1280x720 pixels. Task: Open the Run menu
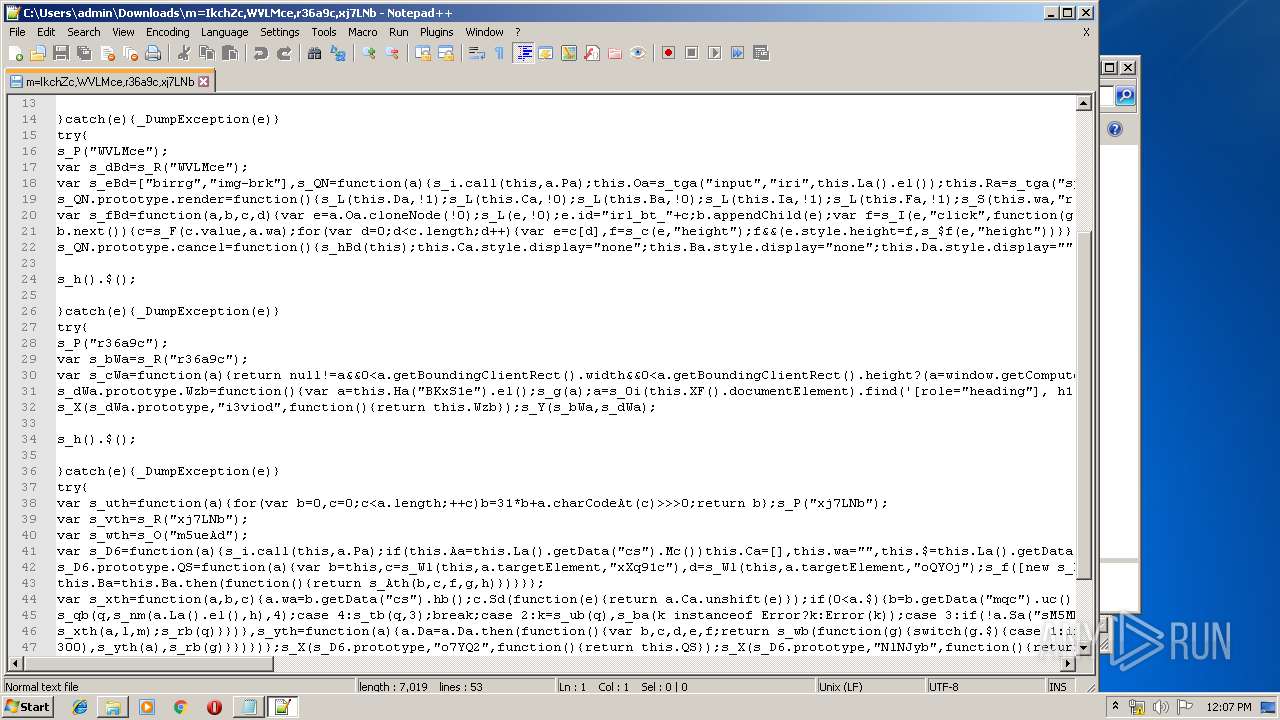(399, 32)
